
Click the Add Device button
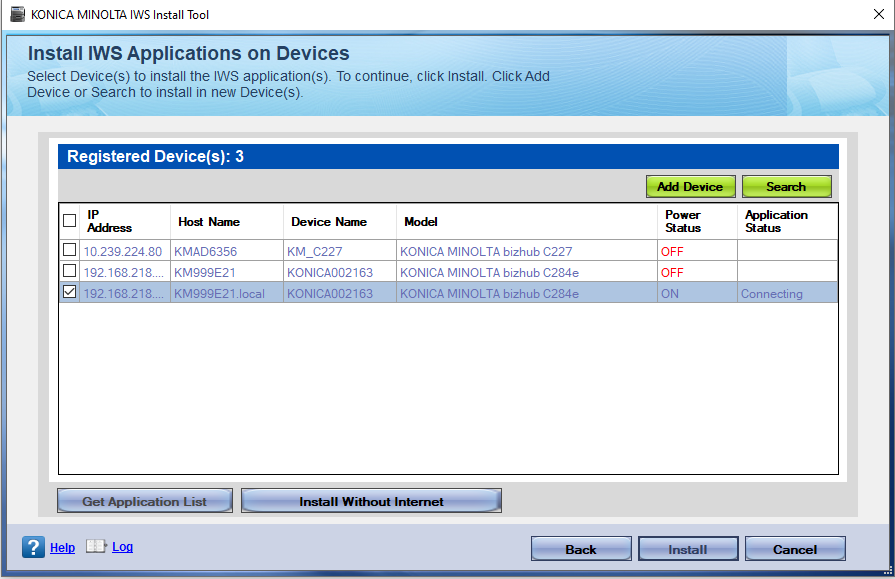click(x=690, y=187)
